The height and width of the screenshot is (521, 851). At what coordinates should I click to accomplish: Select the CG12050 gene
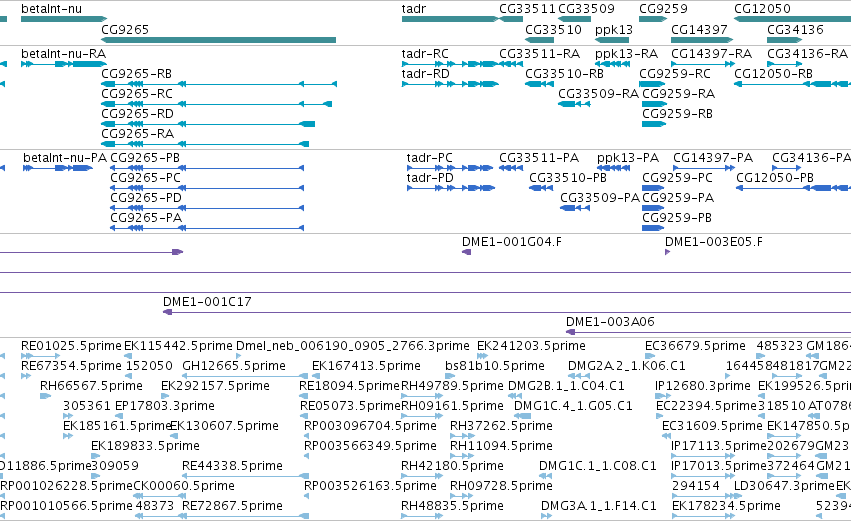point(792,19)
